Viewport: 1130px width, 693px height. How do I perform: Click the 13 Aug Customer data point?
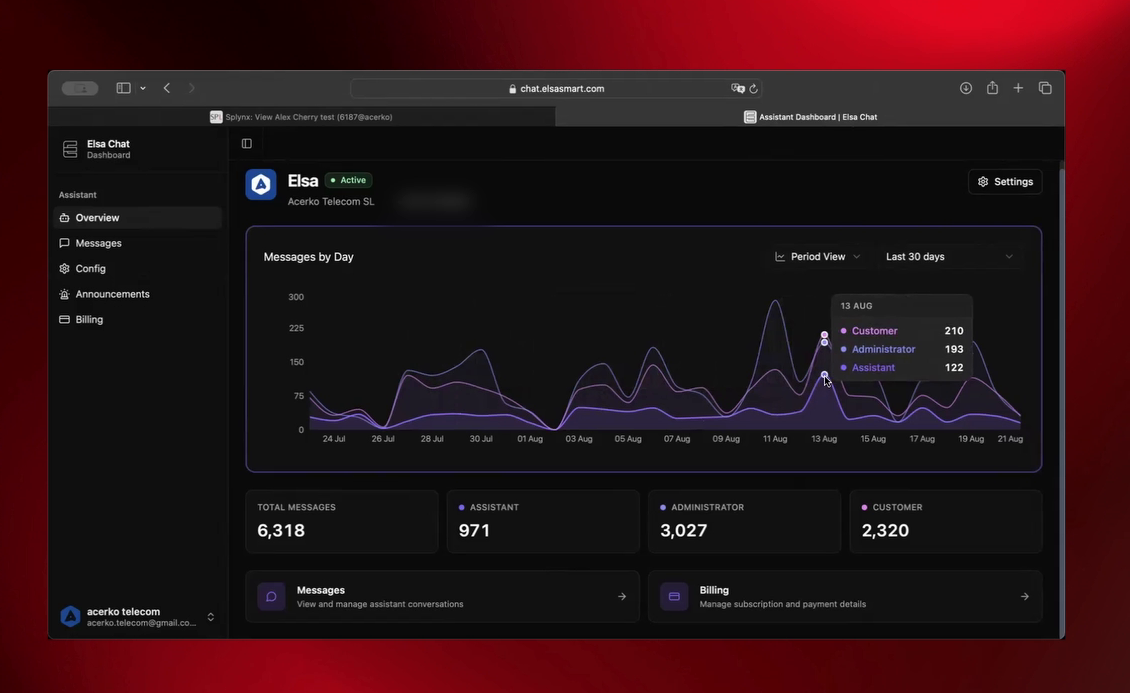(824, 335)
